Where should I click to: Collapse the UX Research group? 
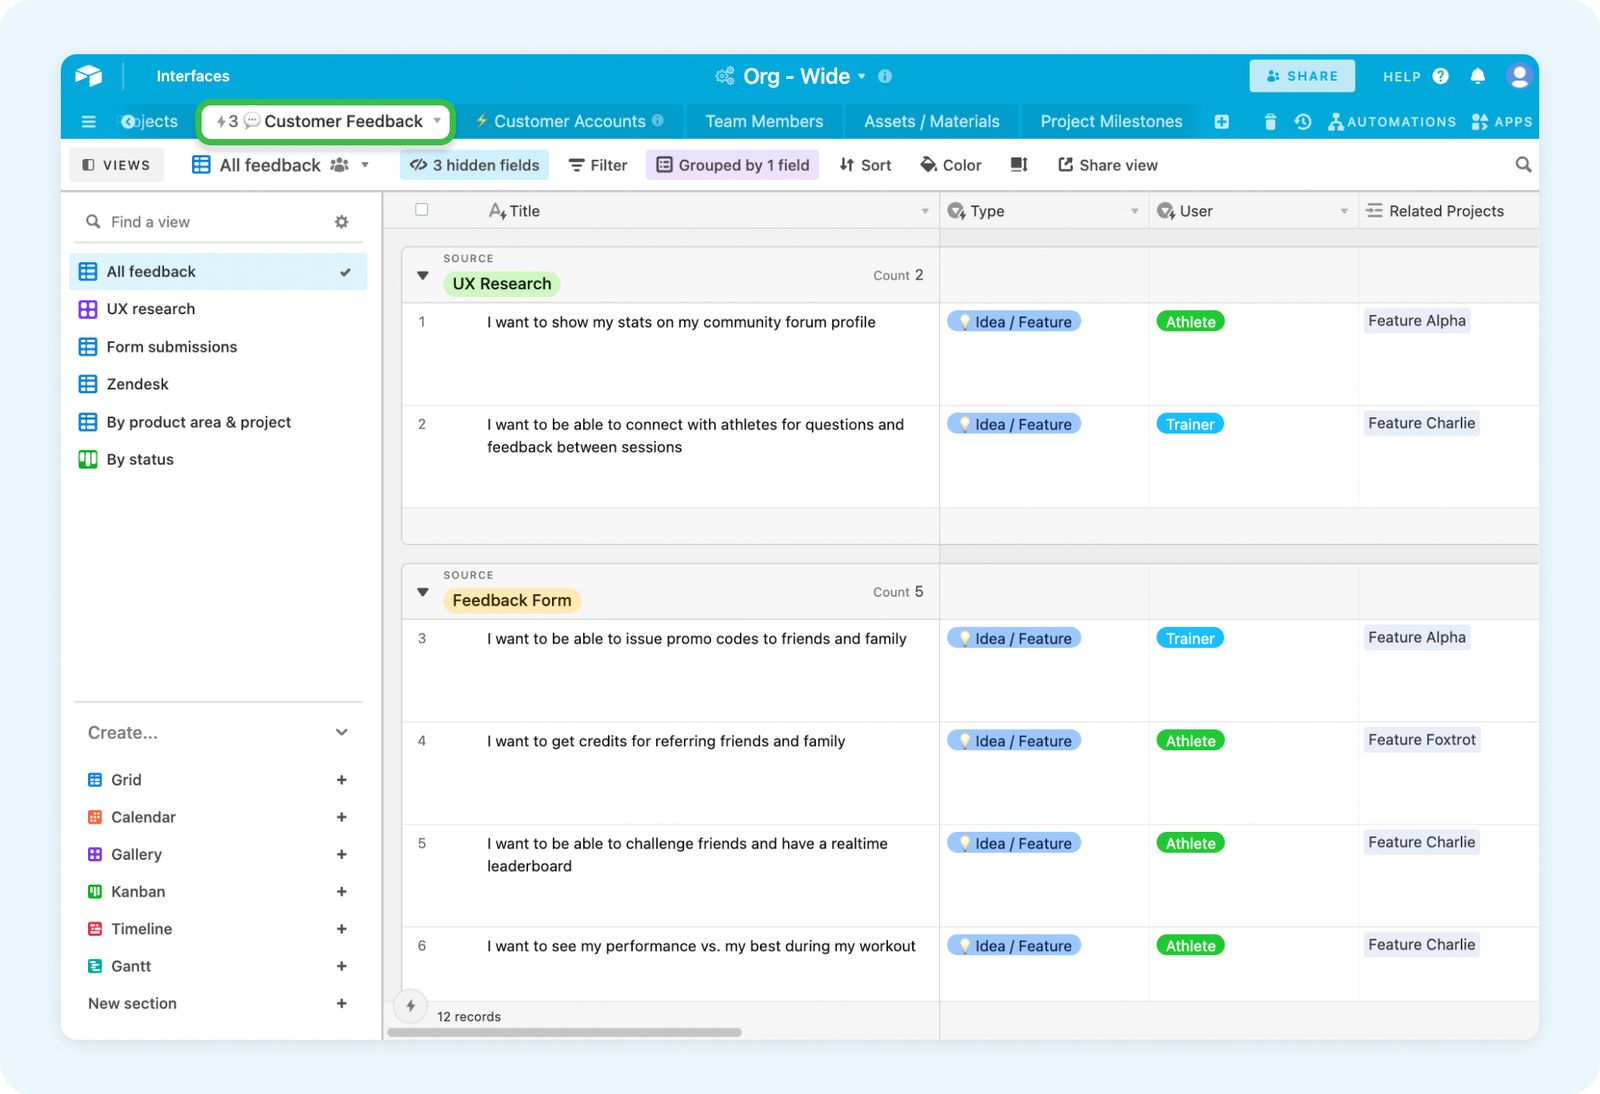423,275
